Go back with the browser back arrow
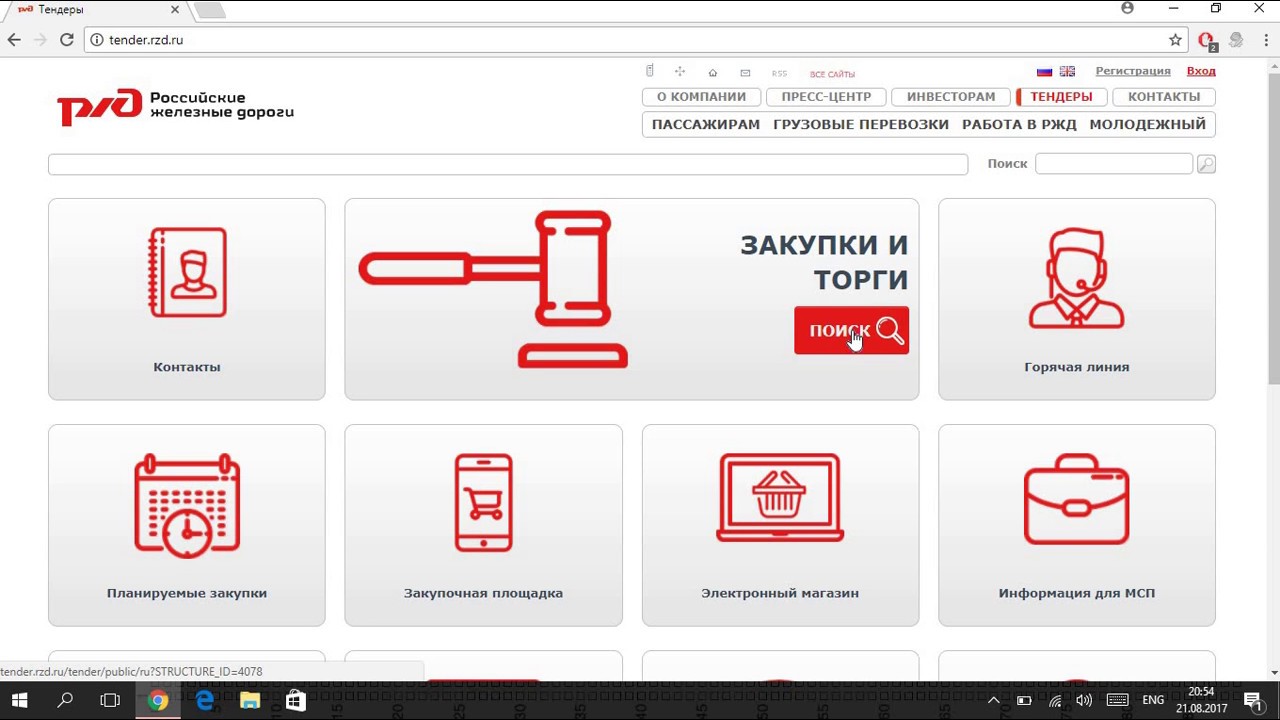 (x=14, y=40)
